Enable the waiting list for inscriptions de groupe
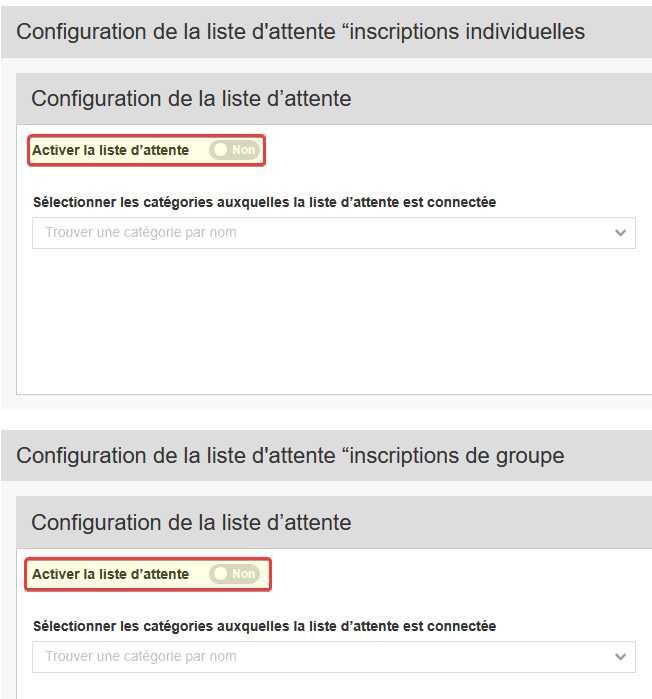 tap(234, 574)
